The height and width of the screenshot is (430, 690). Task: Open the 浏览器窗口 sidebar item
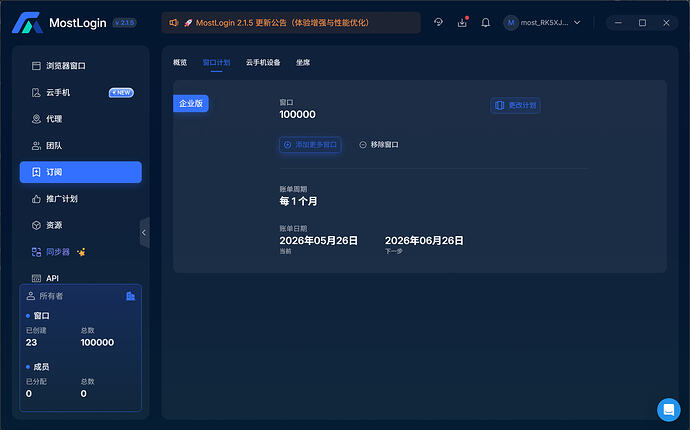81,66
